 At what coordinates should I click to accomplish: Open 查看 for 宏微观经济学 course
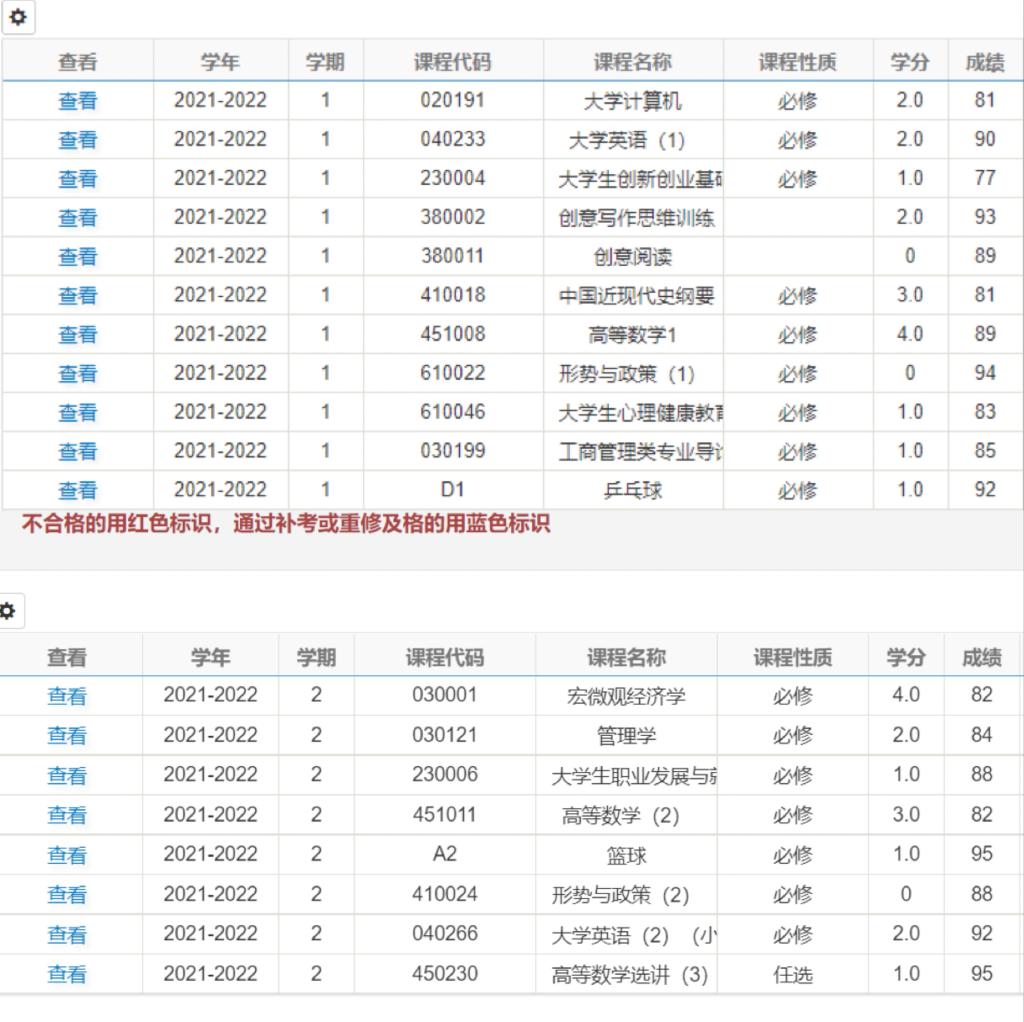(67, 695)
